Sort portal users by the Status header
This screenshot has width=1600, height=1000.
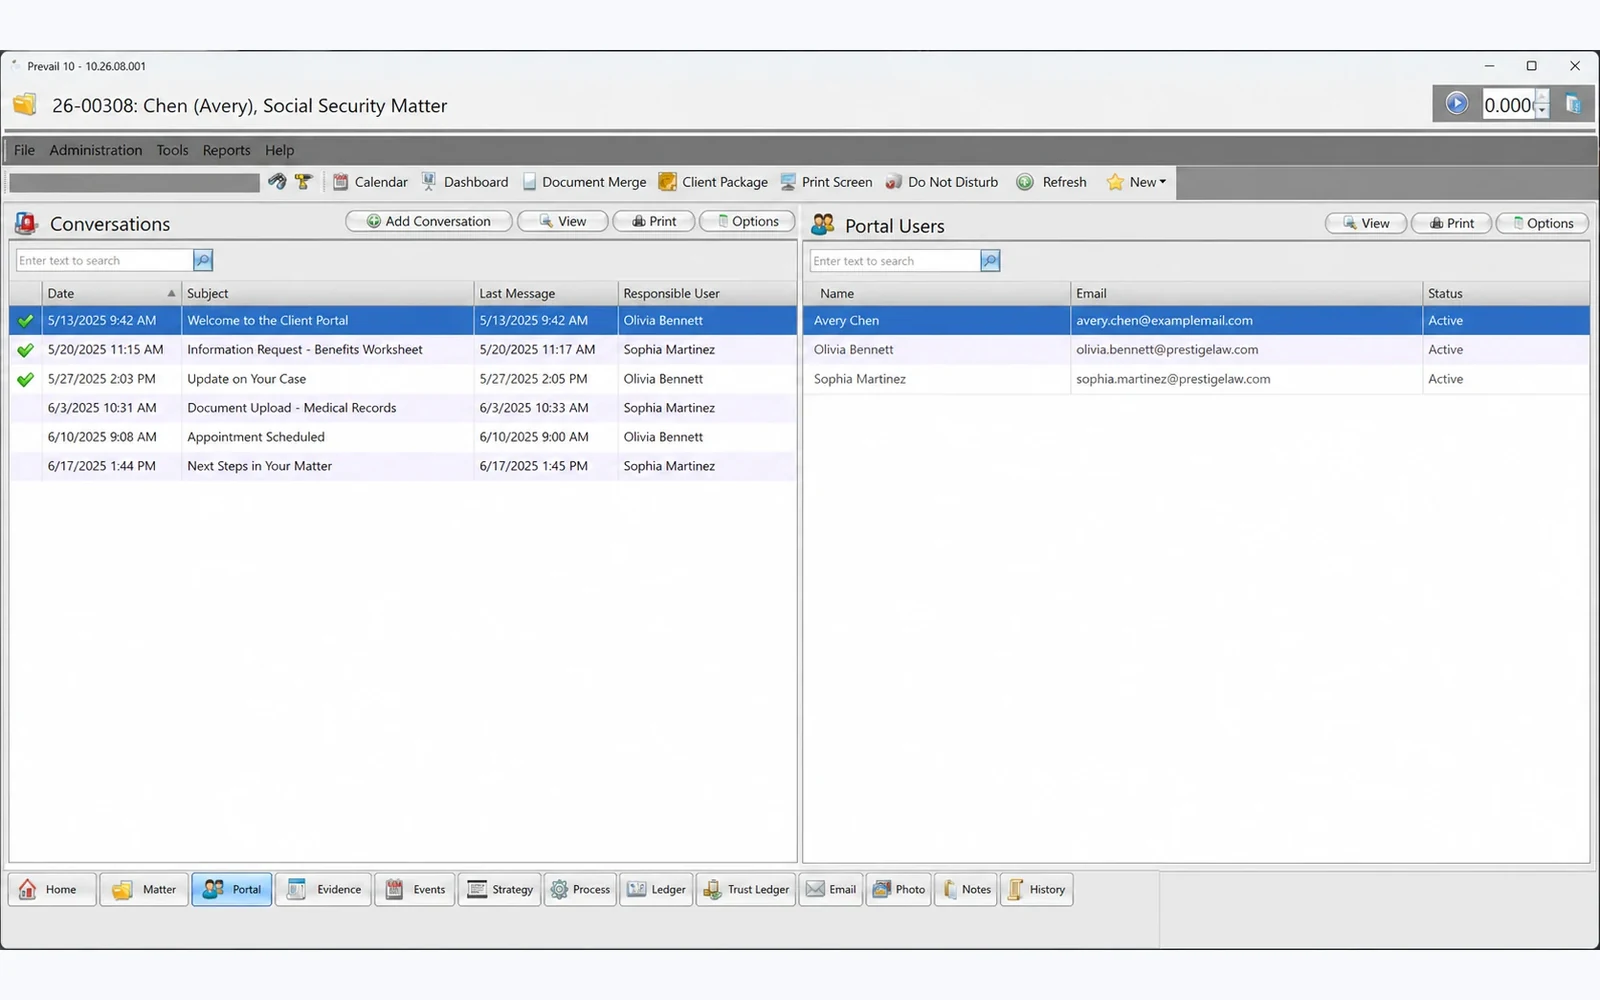(x=1506, y=293)
